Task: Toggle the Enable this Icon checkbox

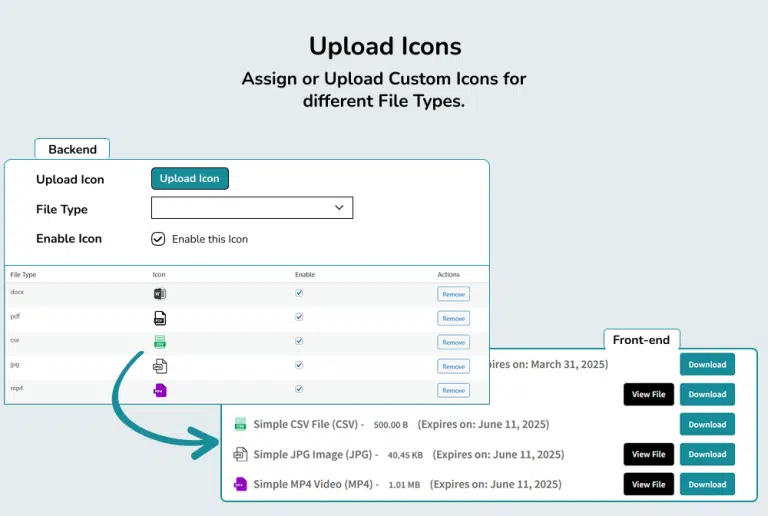Action: pos(158,239)
